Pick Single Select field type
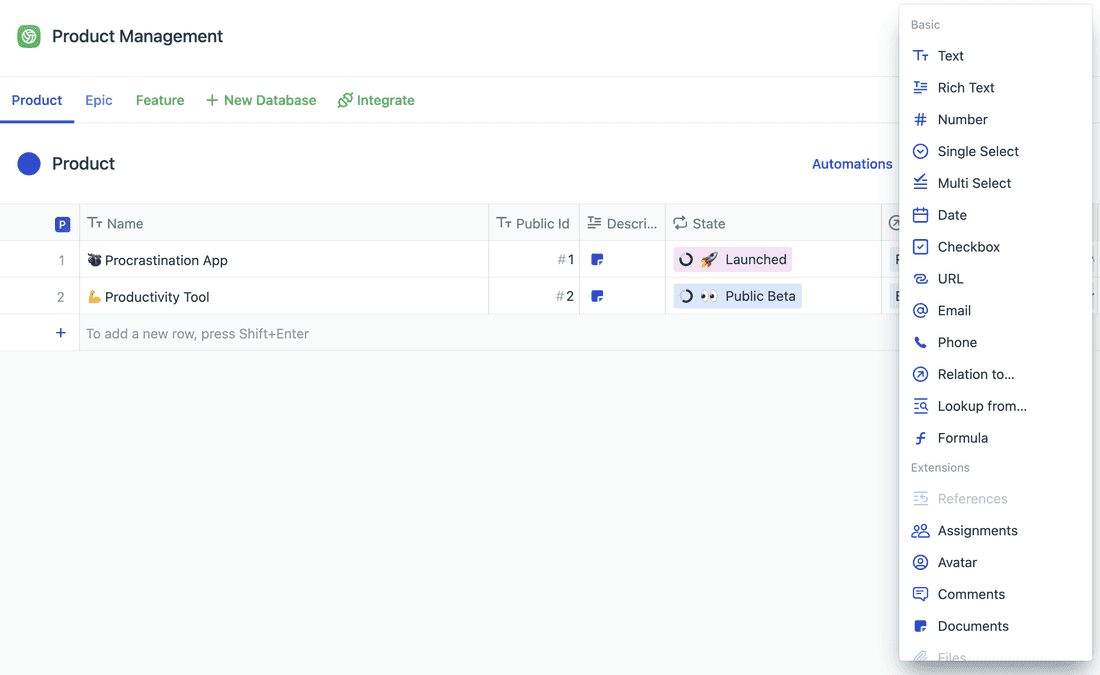This screenshot has width=1100, height=675. [977, 151]
